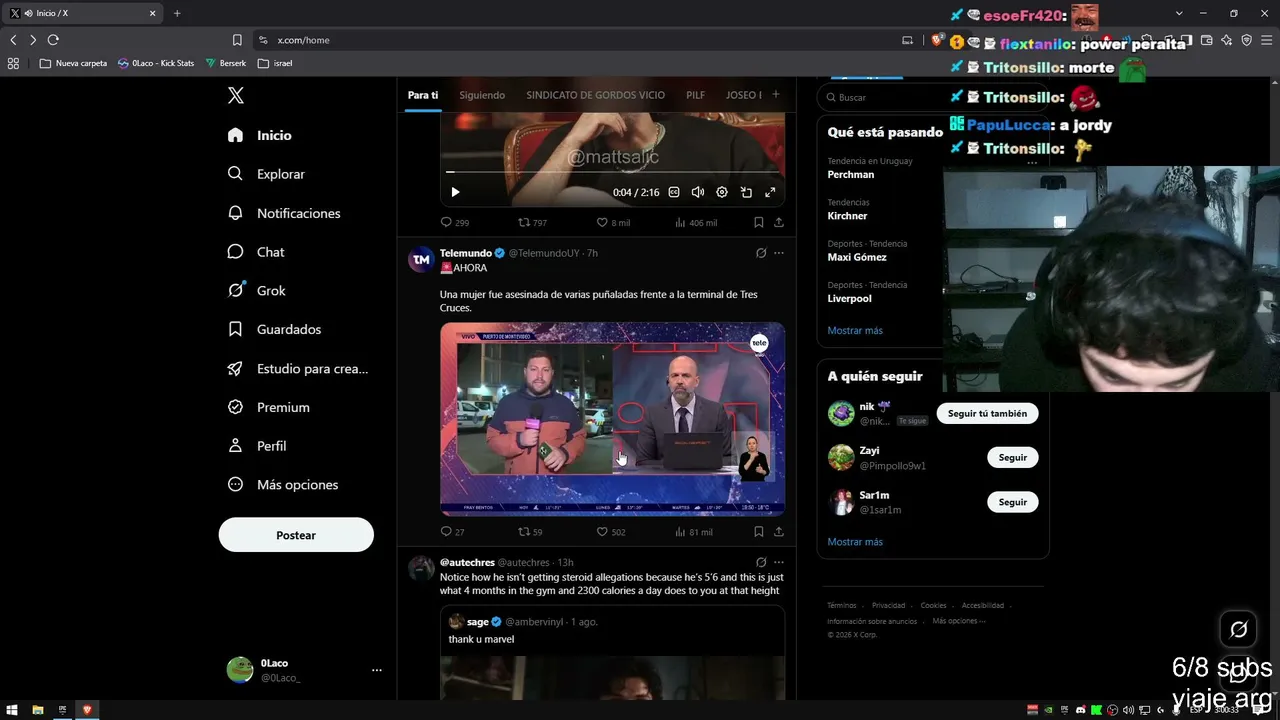
Task: Show more trends under Qué está pasando
Action: [x=855, y=330]
